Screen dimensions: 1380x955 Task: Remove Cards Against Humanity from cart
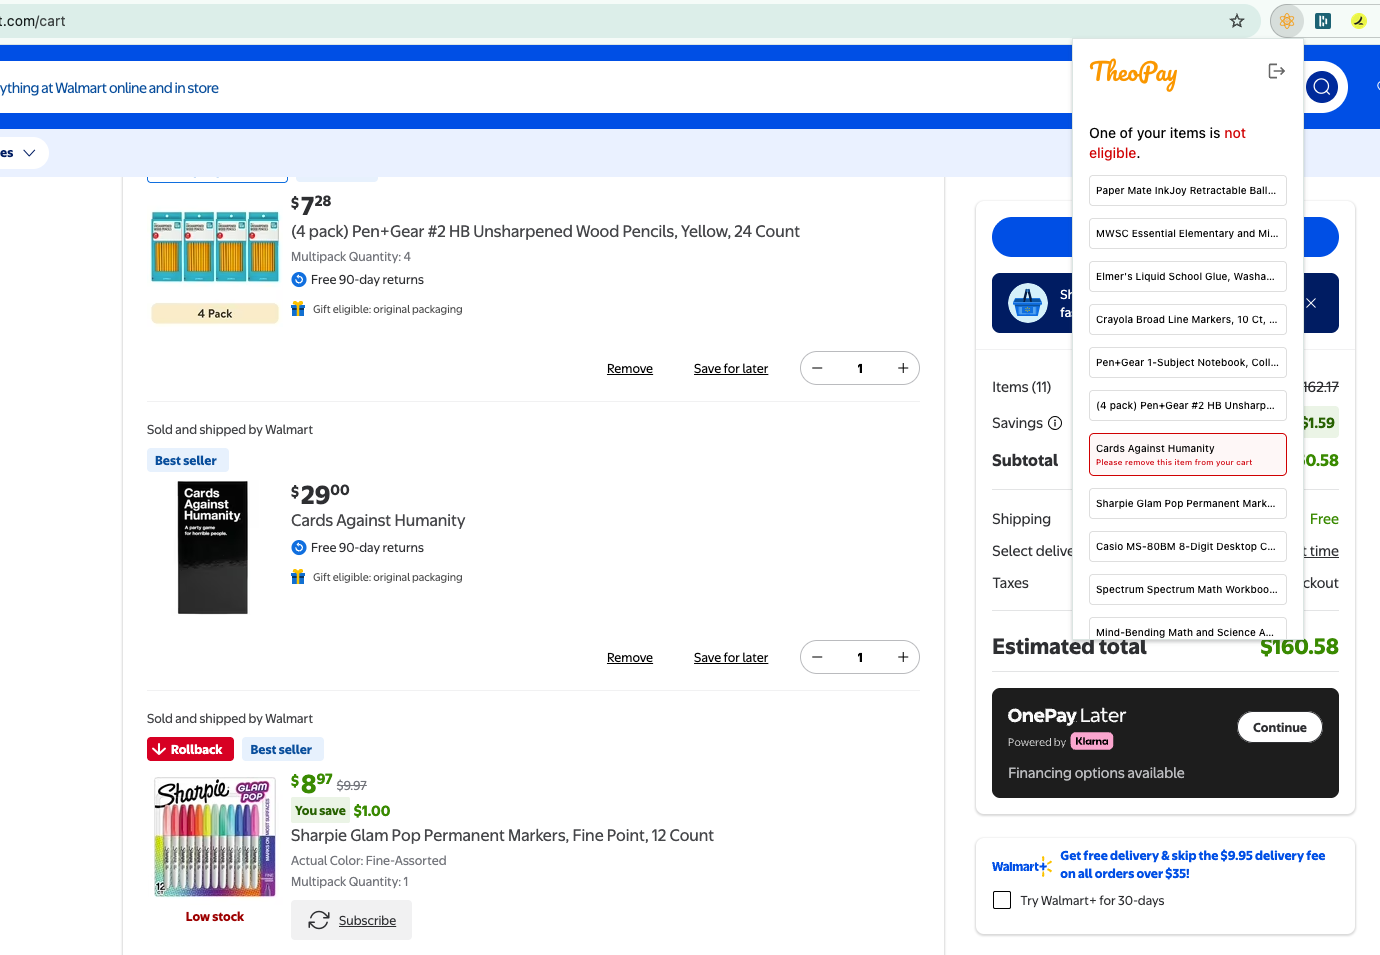click(x=630, y=658)
